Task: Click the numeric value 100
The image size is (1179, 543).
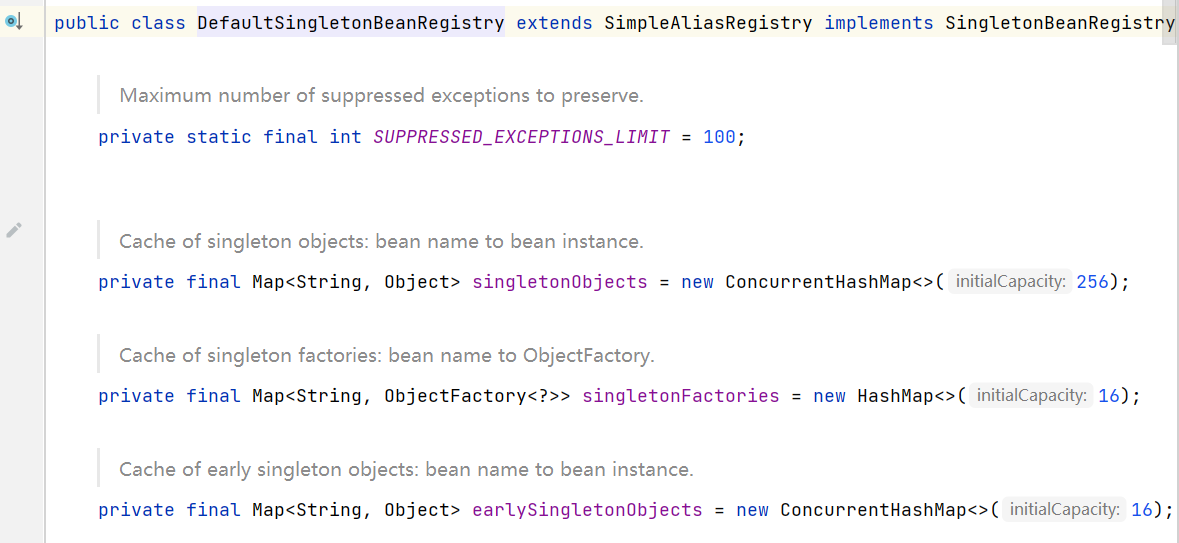Action: click(719, 137)
